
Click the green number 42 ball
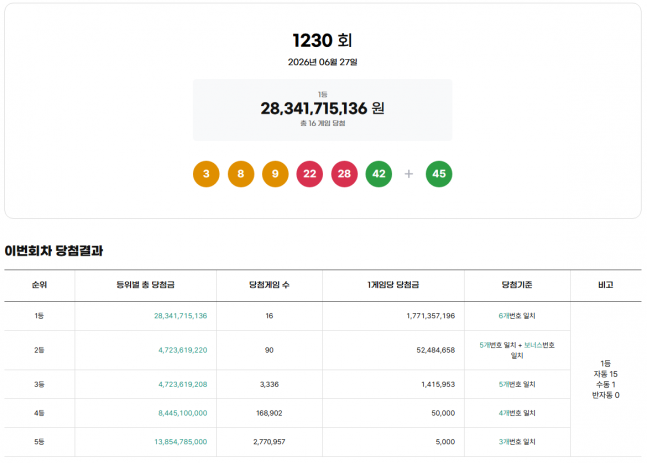379,174
